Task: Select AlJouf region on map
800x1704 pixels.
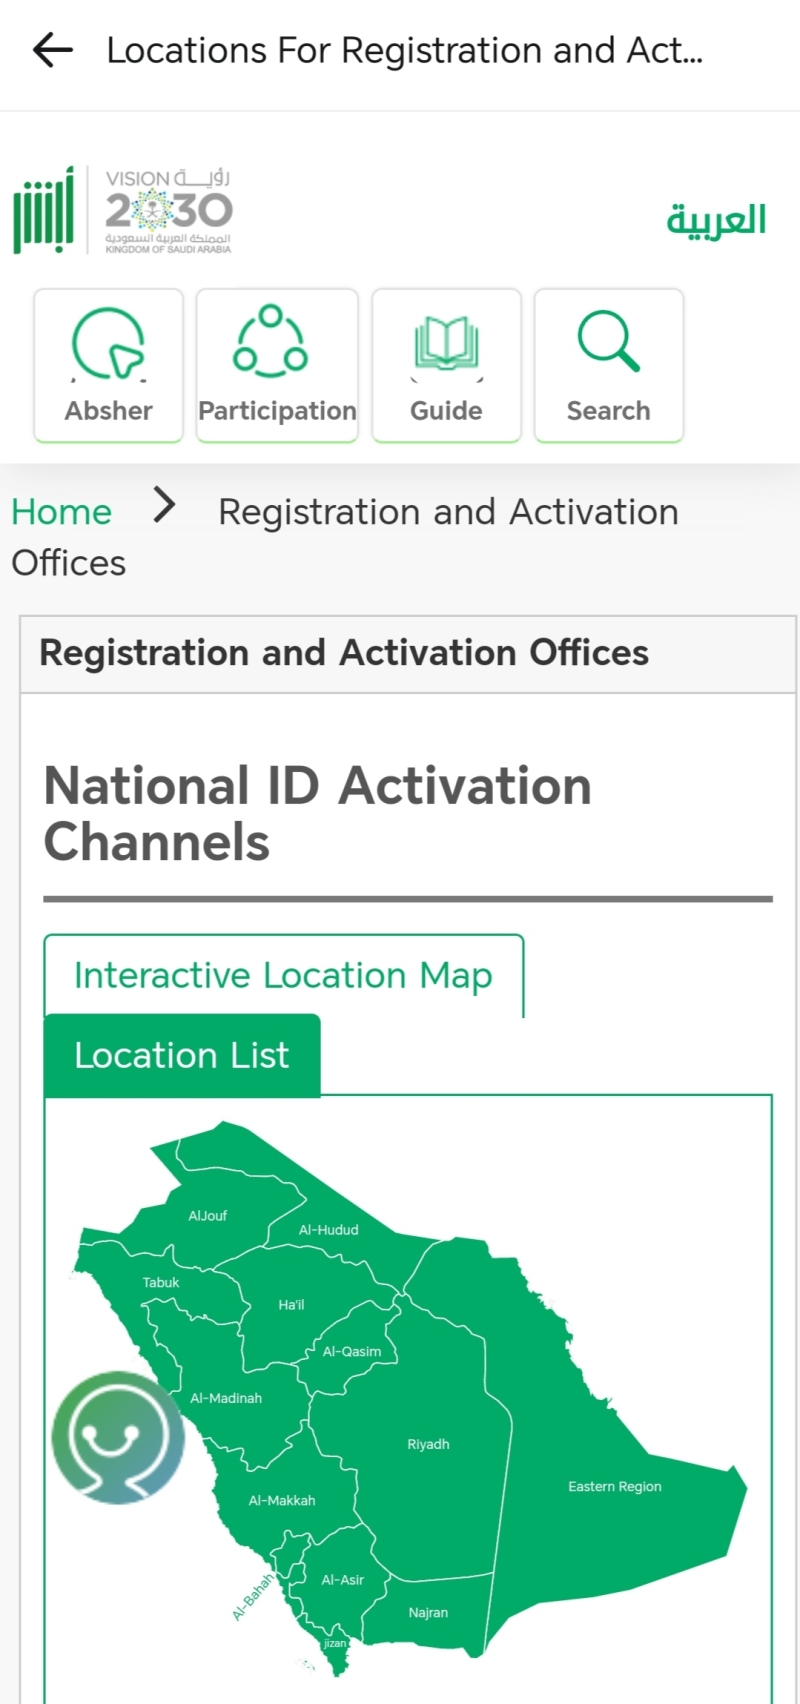Action: point(208,1215)
